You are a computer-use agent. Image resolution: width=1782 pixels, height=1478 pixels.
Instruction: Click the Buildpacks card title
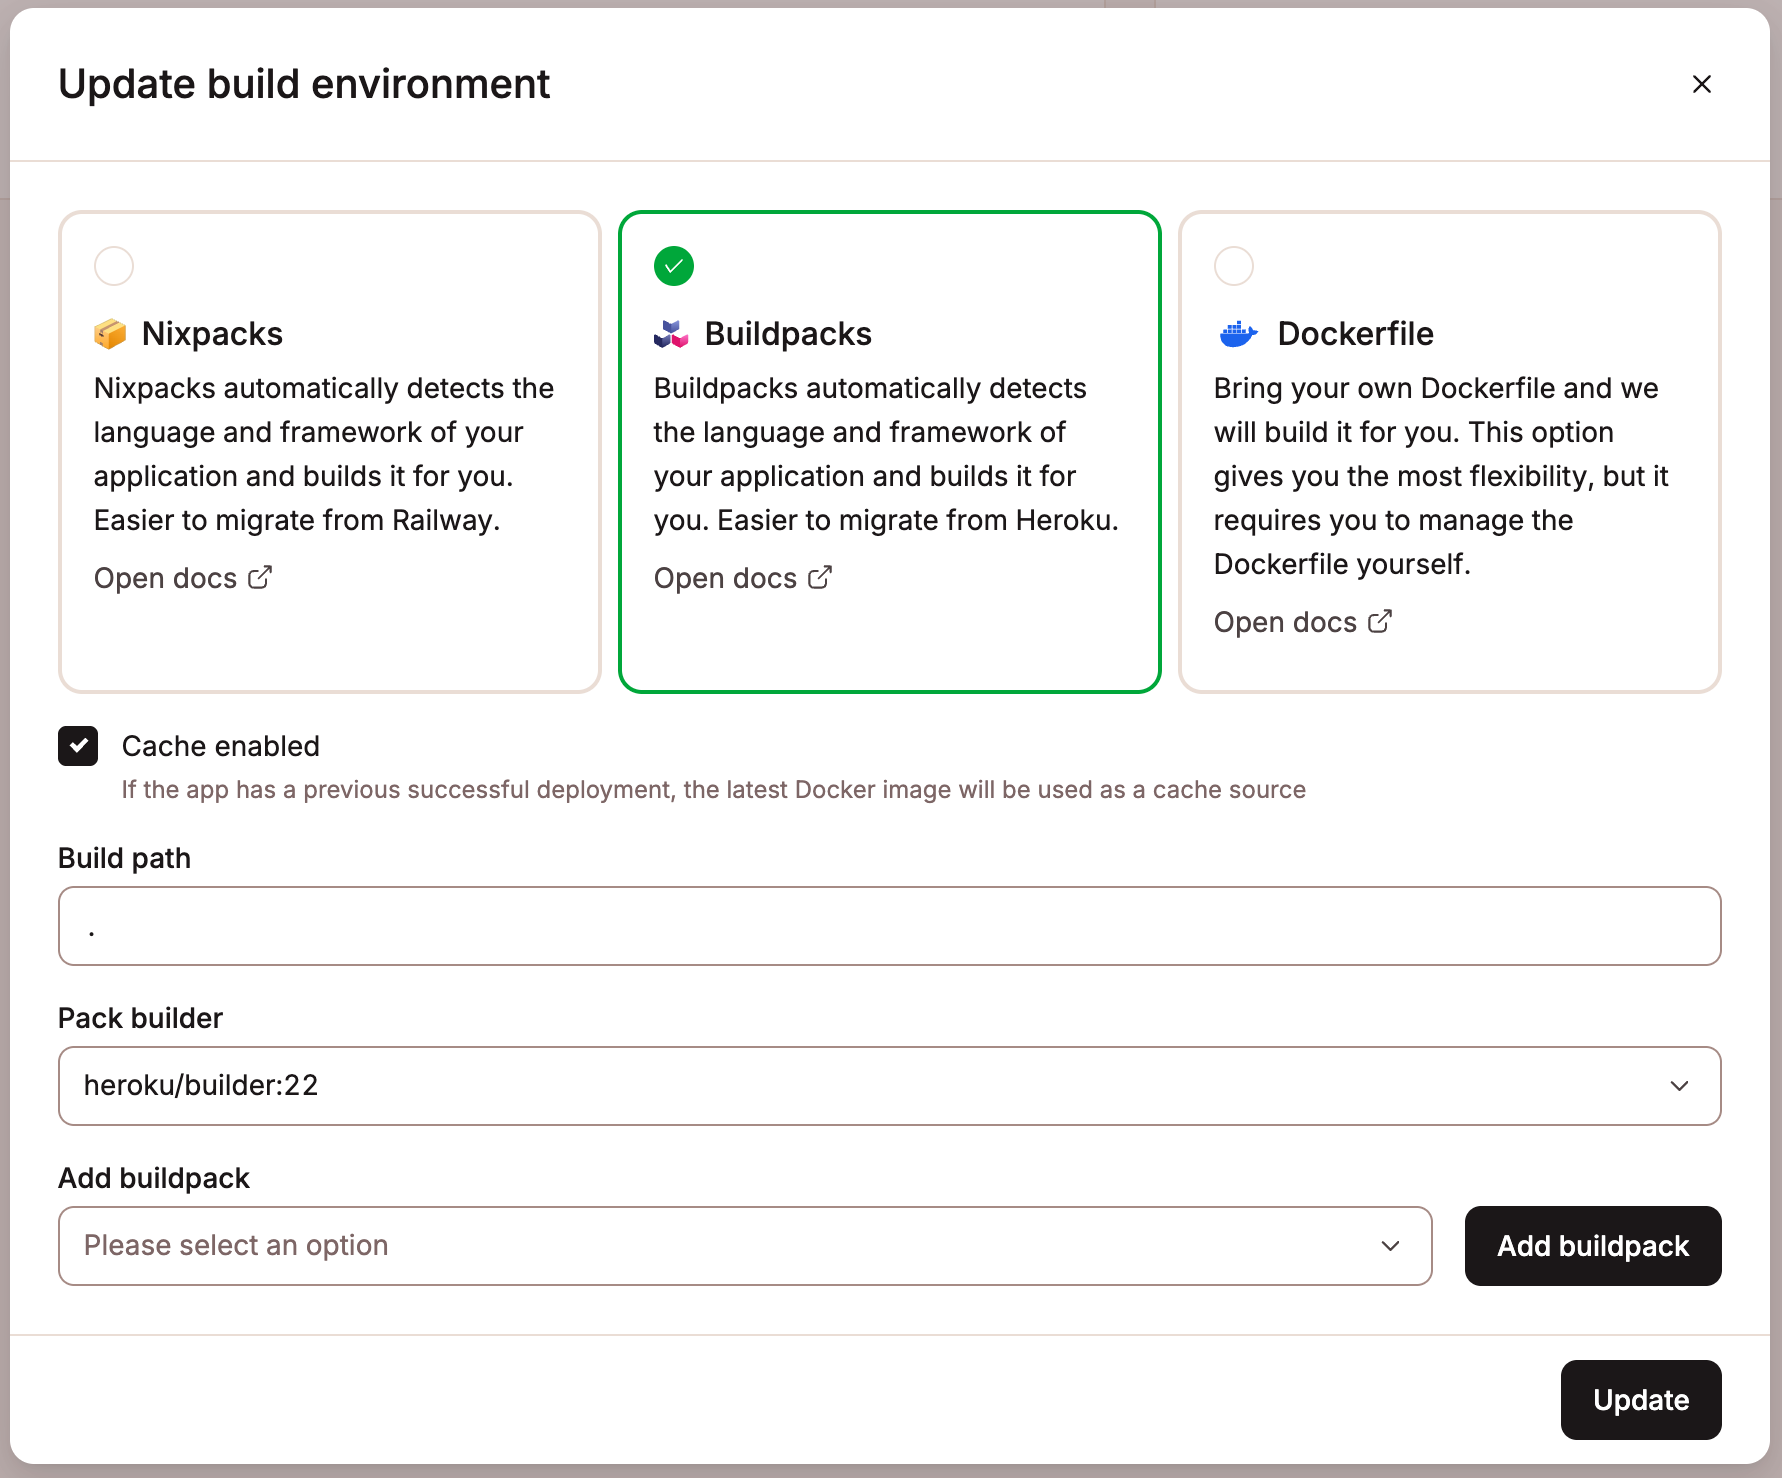click(788, 334)
